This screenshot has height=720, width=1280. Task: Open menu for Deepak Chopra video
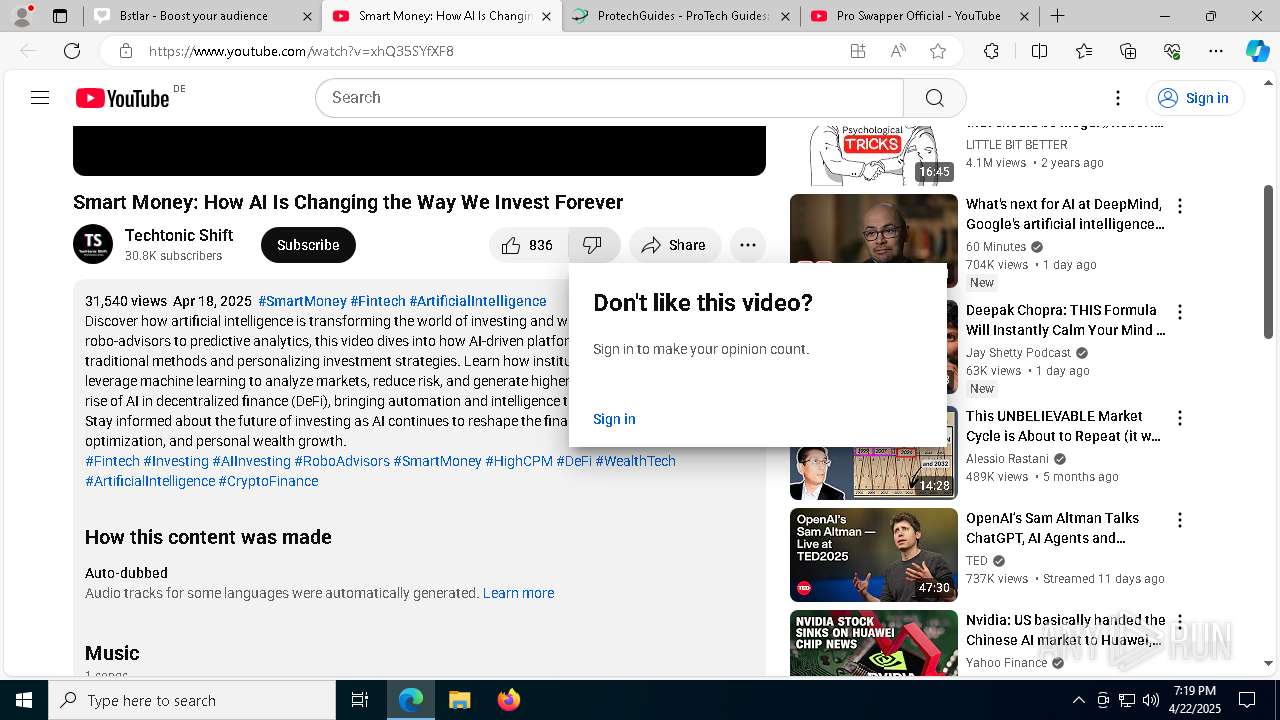pos(1180,312)
